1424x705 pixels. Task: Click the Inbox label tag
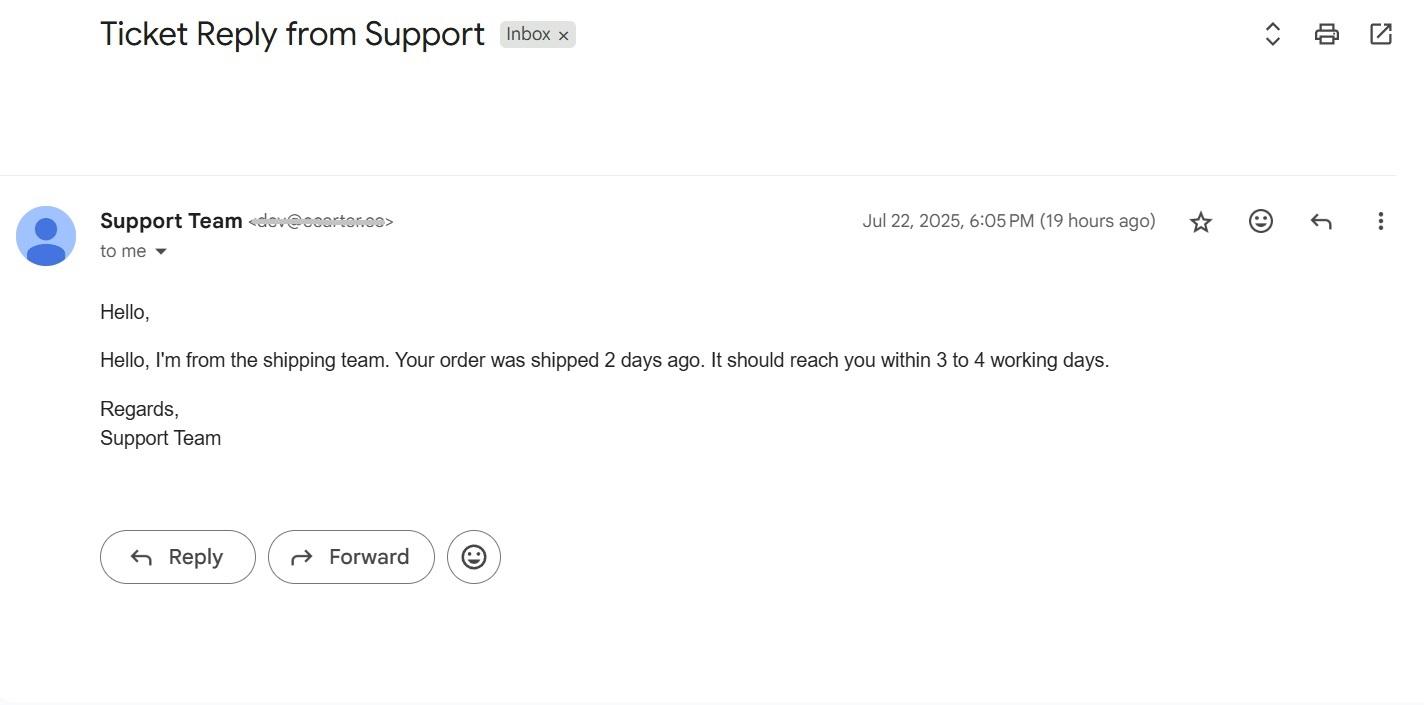click(x=528, y=34)
